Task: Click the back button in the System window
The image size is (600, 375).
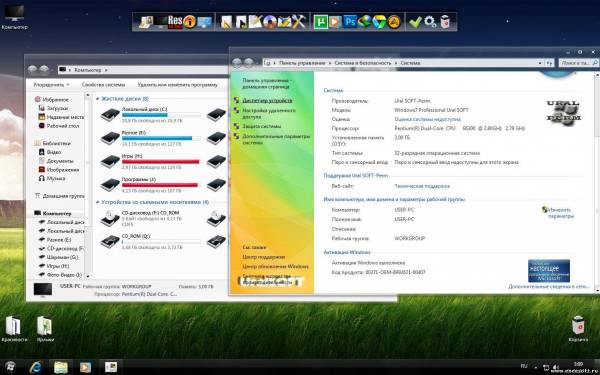Action: tap(237, 62)
